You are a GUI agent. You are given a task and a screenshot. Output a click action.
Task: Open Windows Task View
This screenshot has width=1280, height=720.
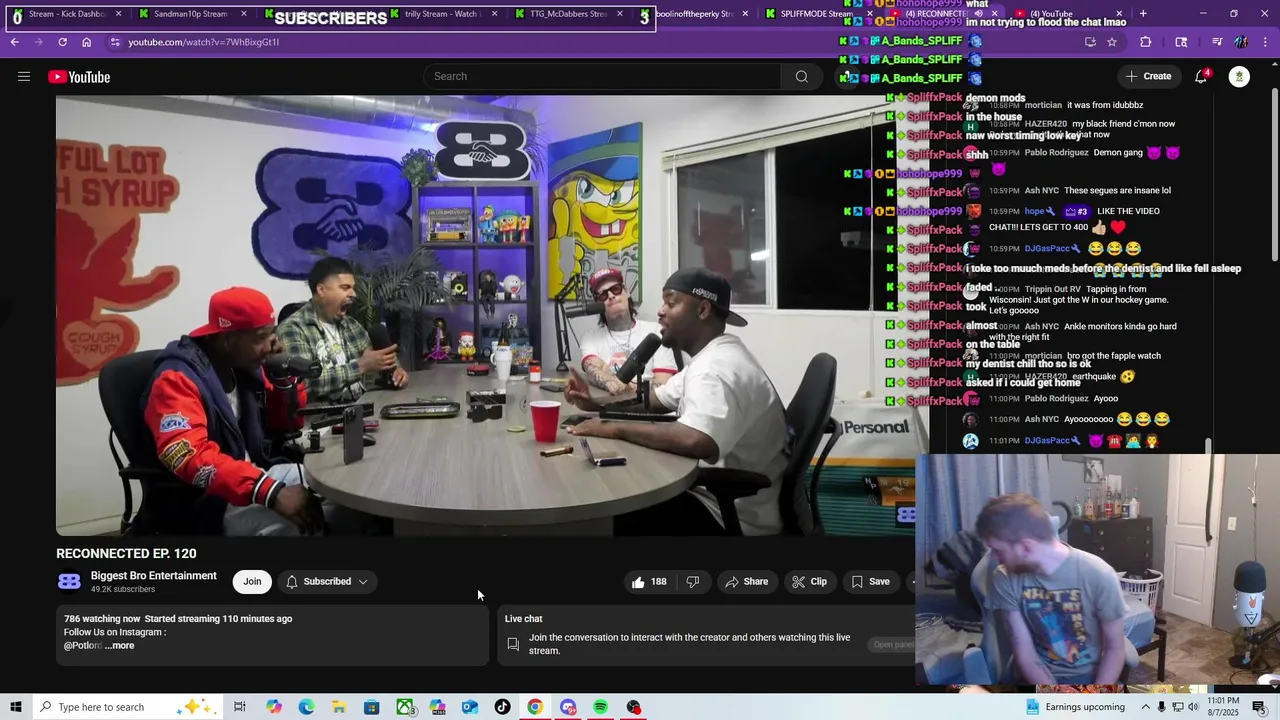coord(240,707)
